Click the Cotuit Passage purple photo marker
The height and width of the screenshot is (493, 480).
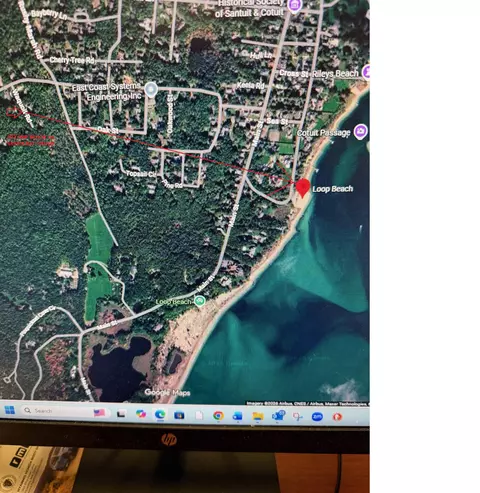coord(361,132)
